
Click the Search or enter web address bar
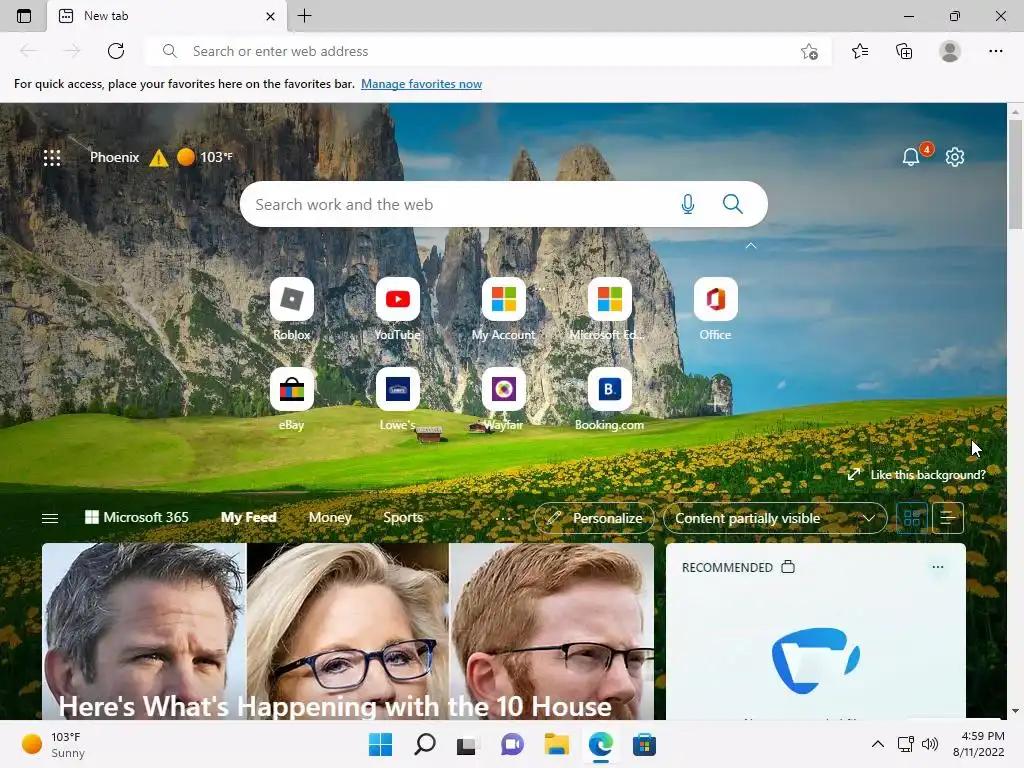coord(488,51)
